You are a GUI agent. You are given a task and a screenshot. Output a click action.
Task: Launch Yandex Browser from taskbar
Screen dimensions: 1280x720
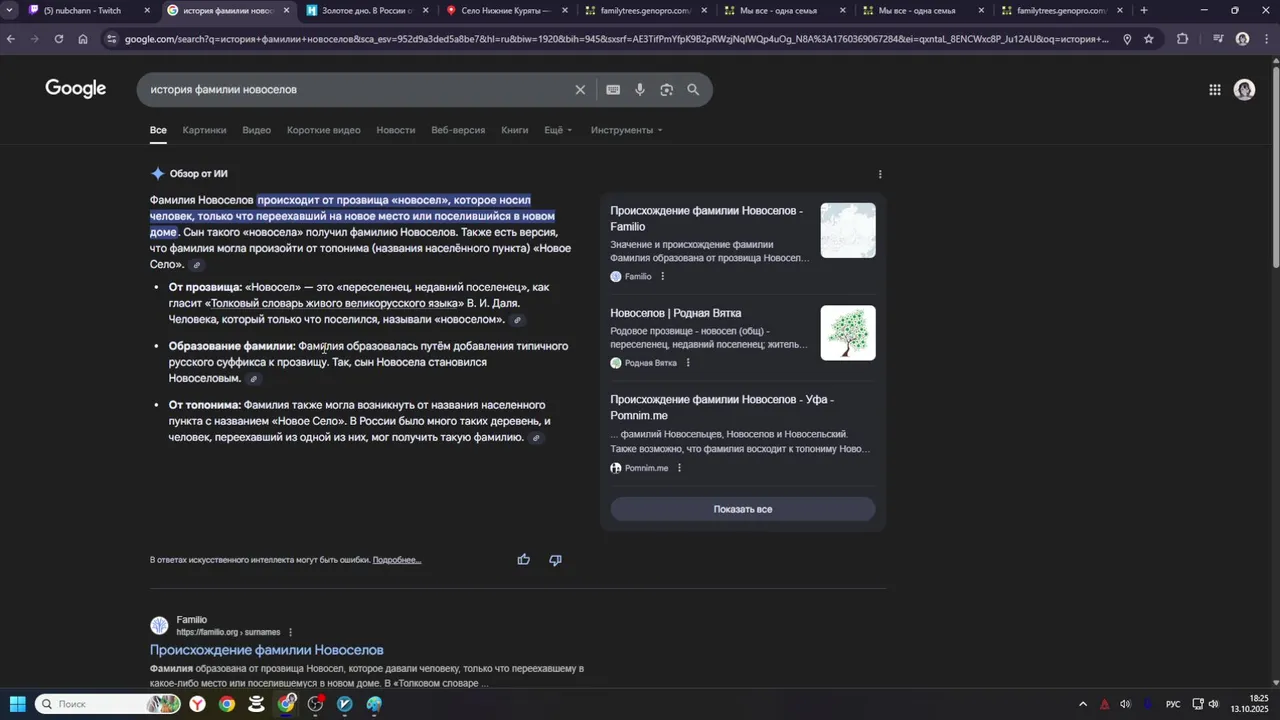199,704
